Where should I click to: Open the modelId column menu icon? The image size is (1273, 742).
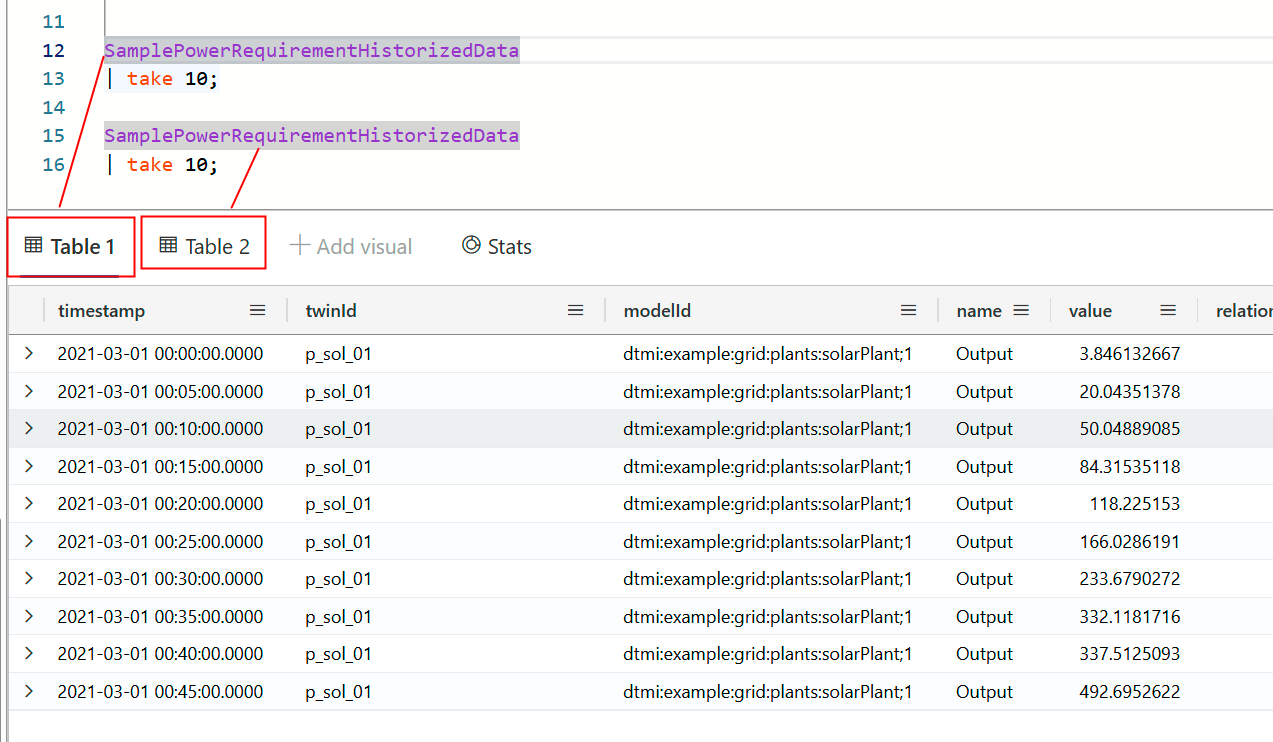click(x=908, y=310)
